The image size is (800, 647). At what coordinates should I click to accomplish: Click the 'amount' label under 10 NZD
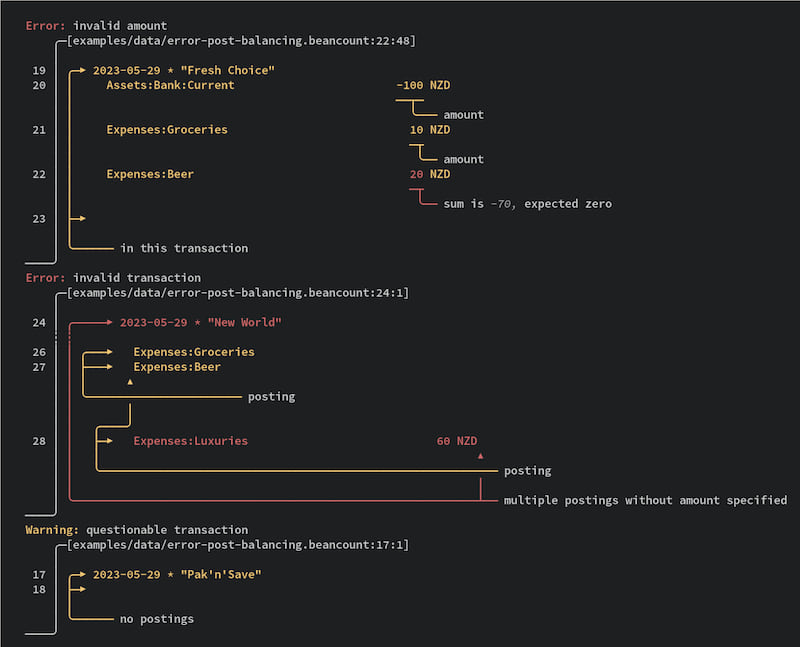coord(463,159)
